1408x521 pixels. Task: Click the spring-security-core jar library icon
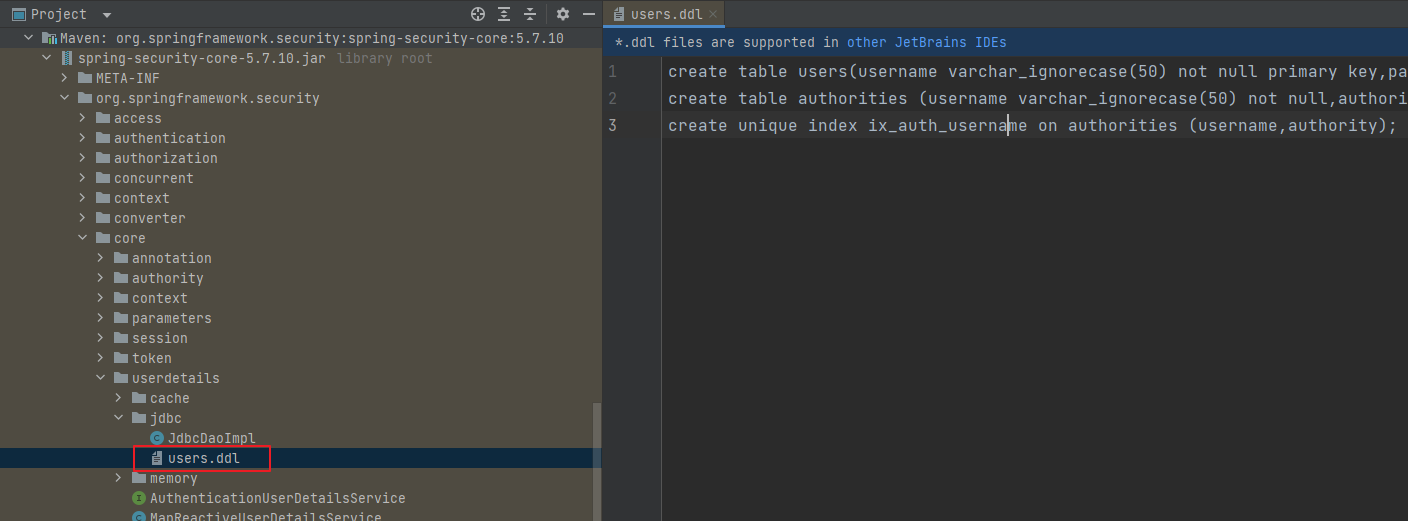67,58
